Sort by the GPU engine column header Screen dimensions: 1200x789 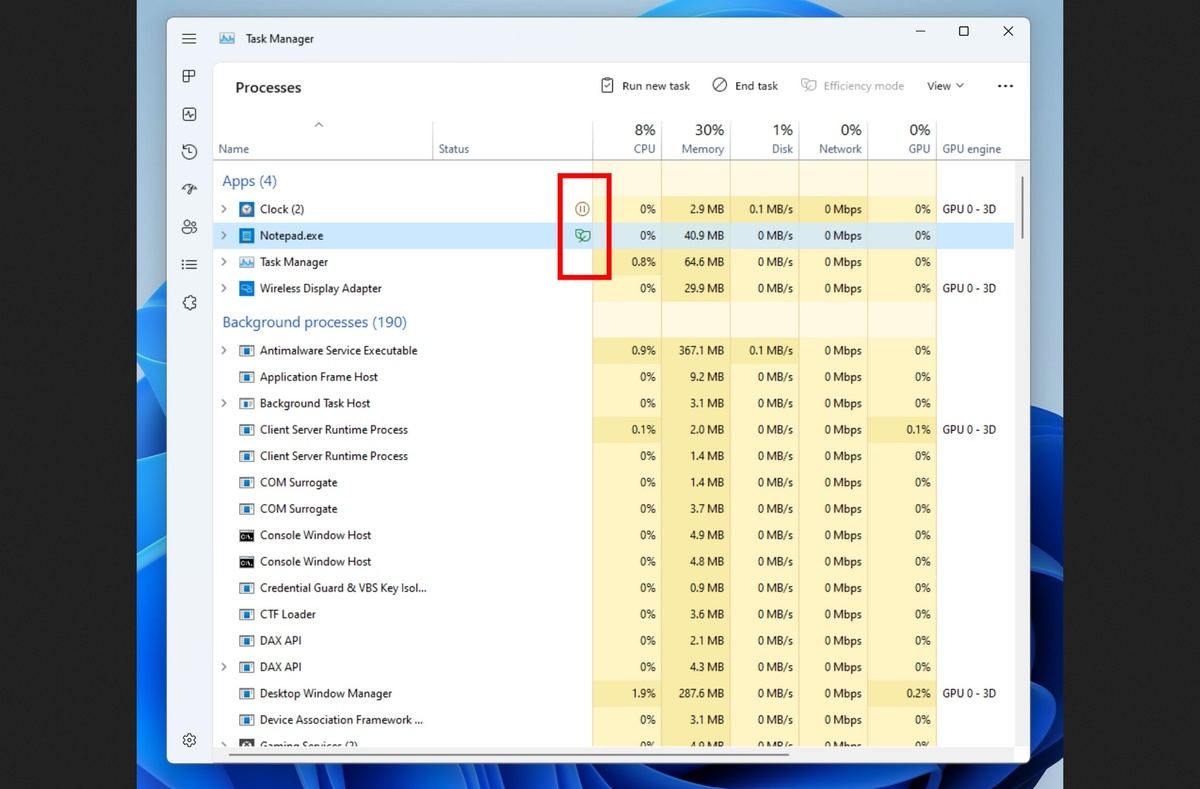tap(971, 149)
